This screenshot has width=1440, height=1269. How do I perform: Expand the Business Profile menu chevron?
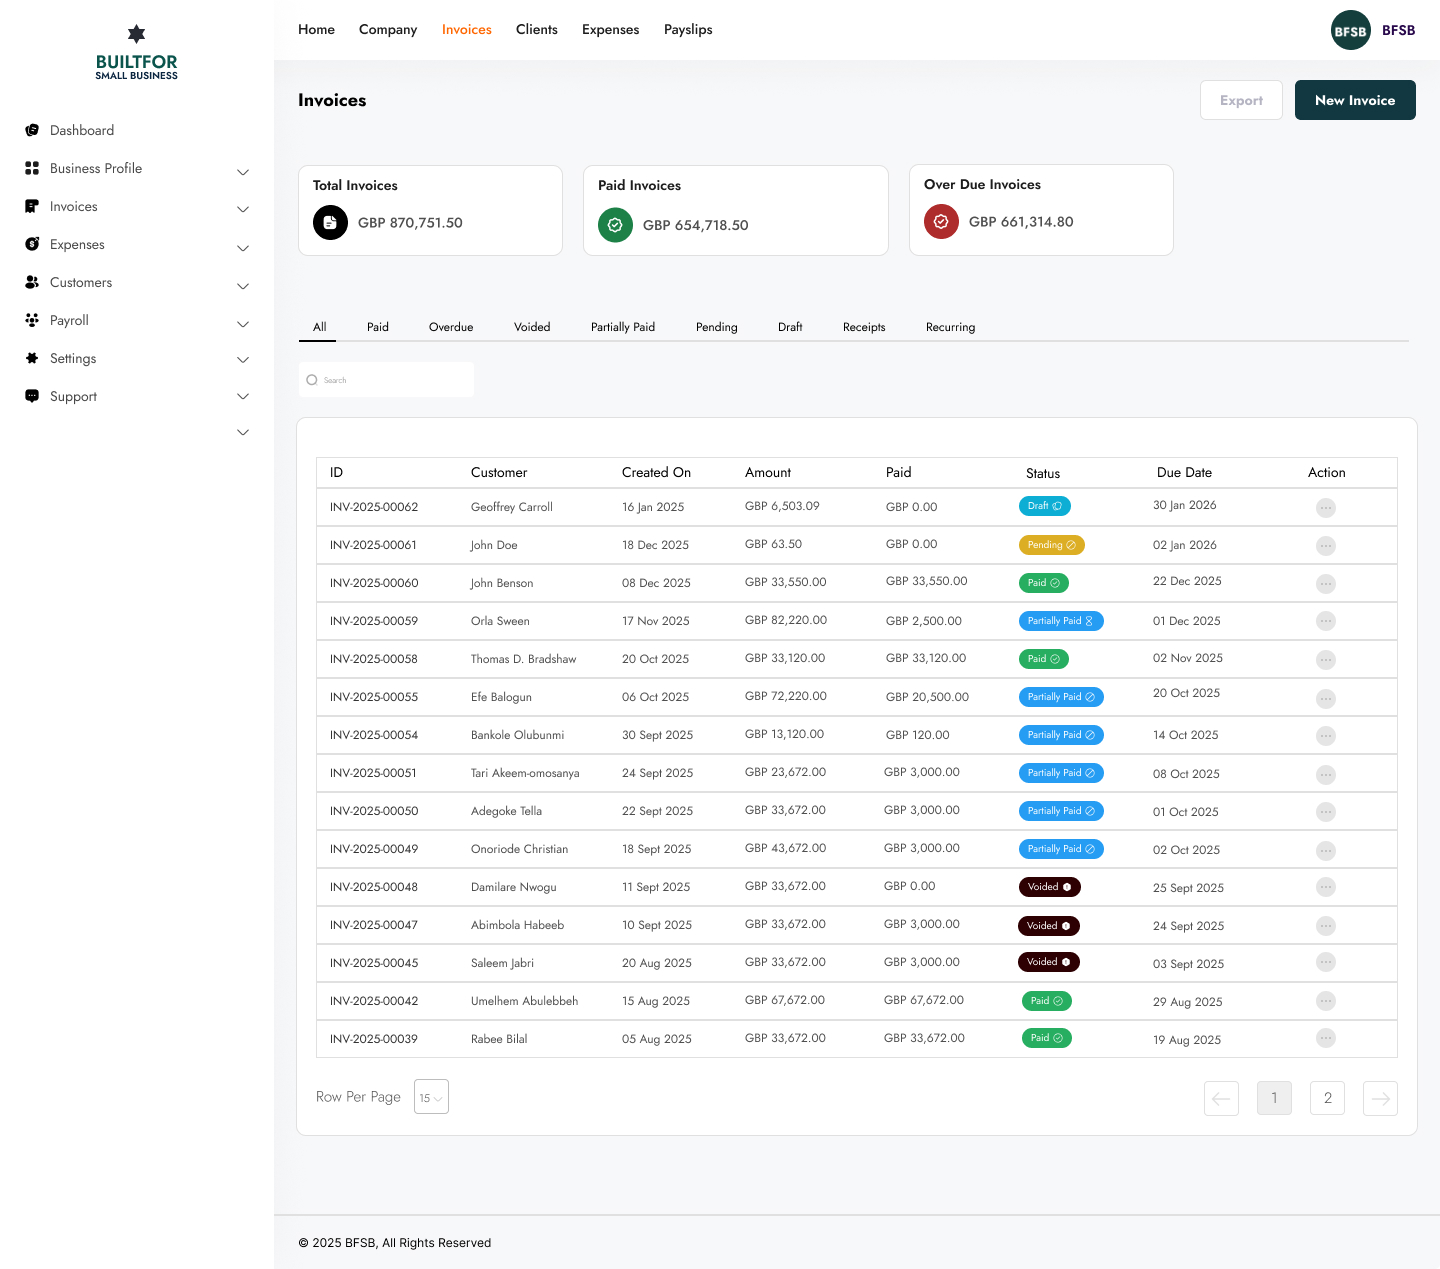[243, 172]
